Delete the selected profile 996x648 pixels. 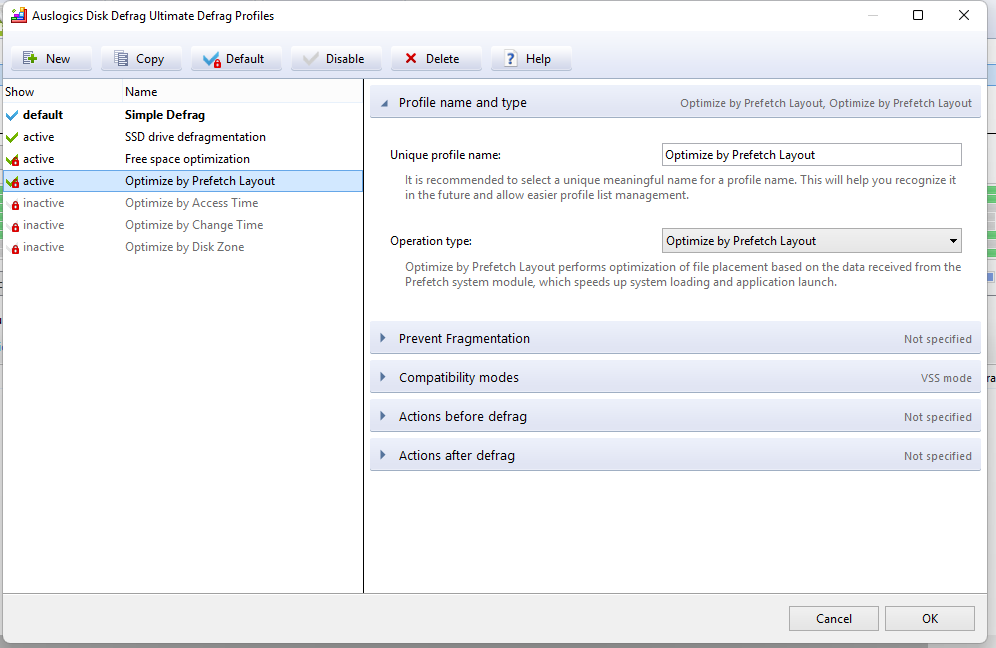(436, 58)
